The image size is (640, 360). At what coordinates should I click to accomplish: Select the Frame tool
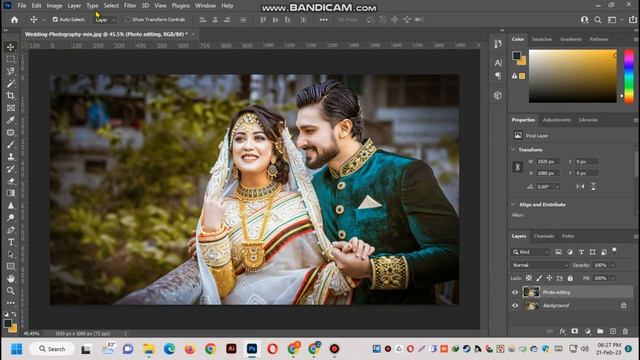click(x=11, y=108)
